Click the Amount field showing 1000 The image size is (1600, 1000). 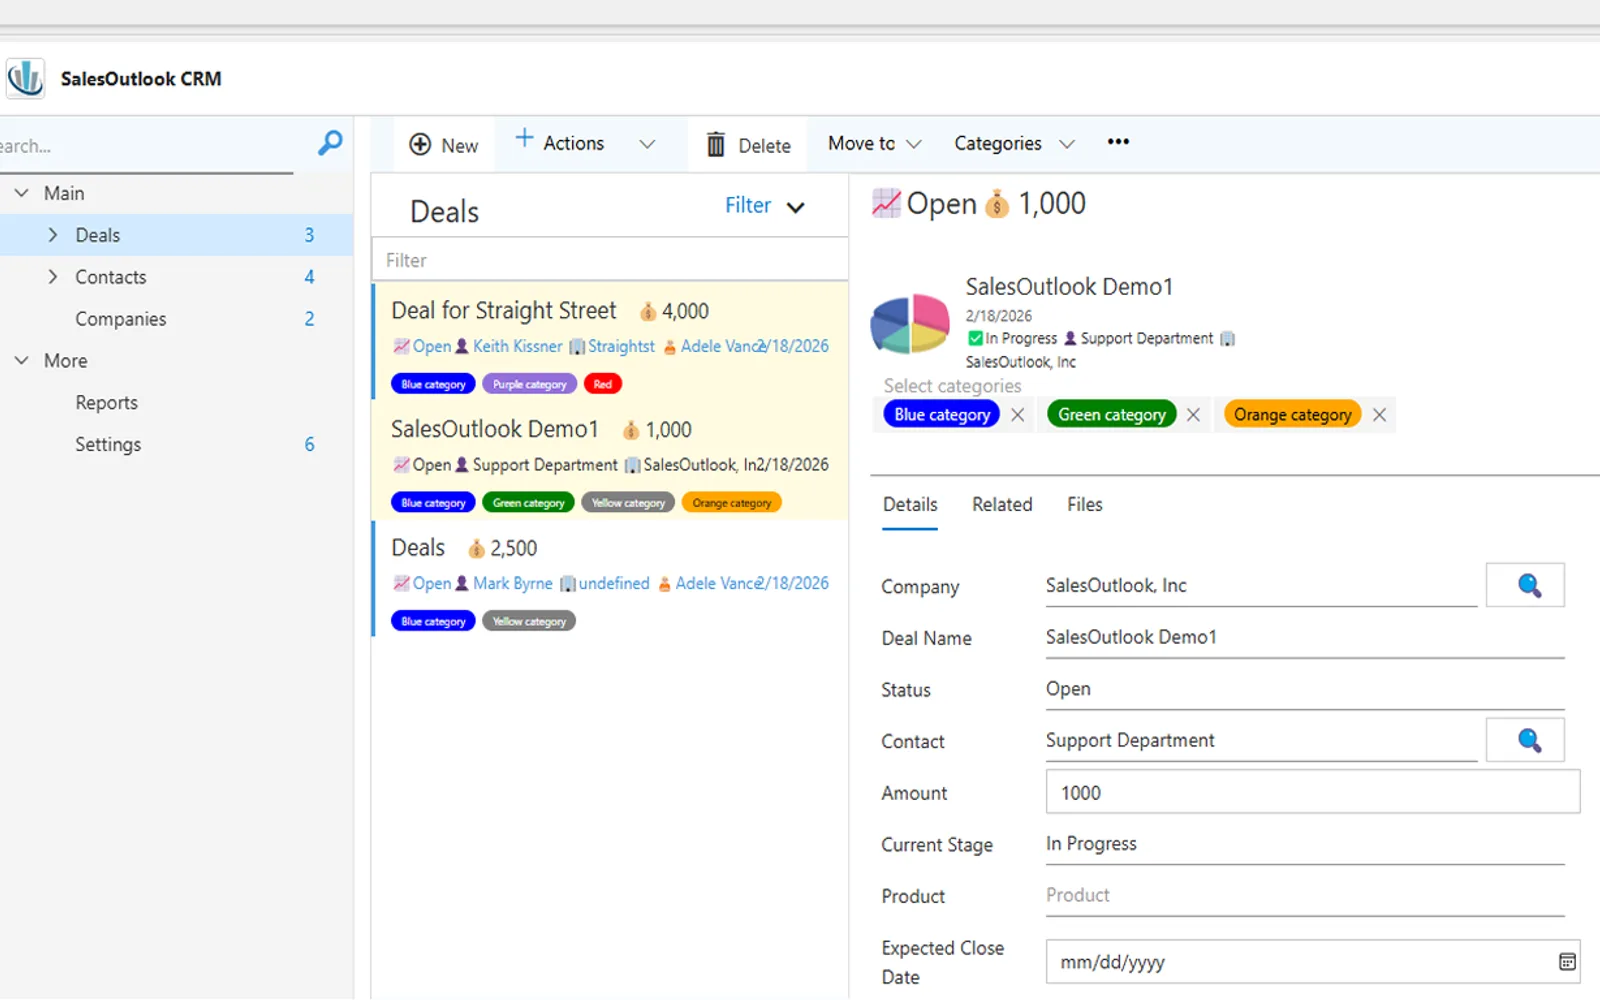pos(1312,792)
